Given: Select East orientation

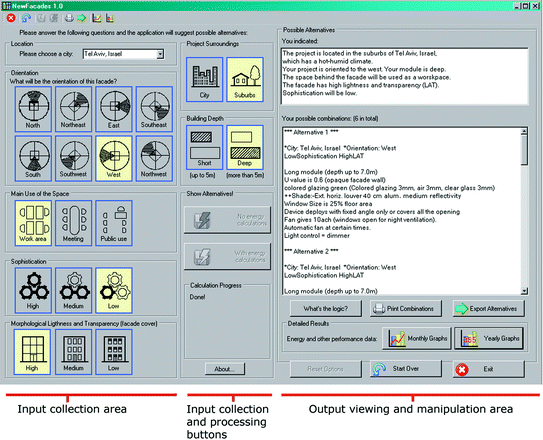Looking at the screenshot, I should click(x=114, y=109).
